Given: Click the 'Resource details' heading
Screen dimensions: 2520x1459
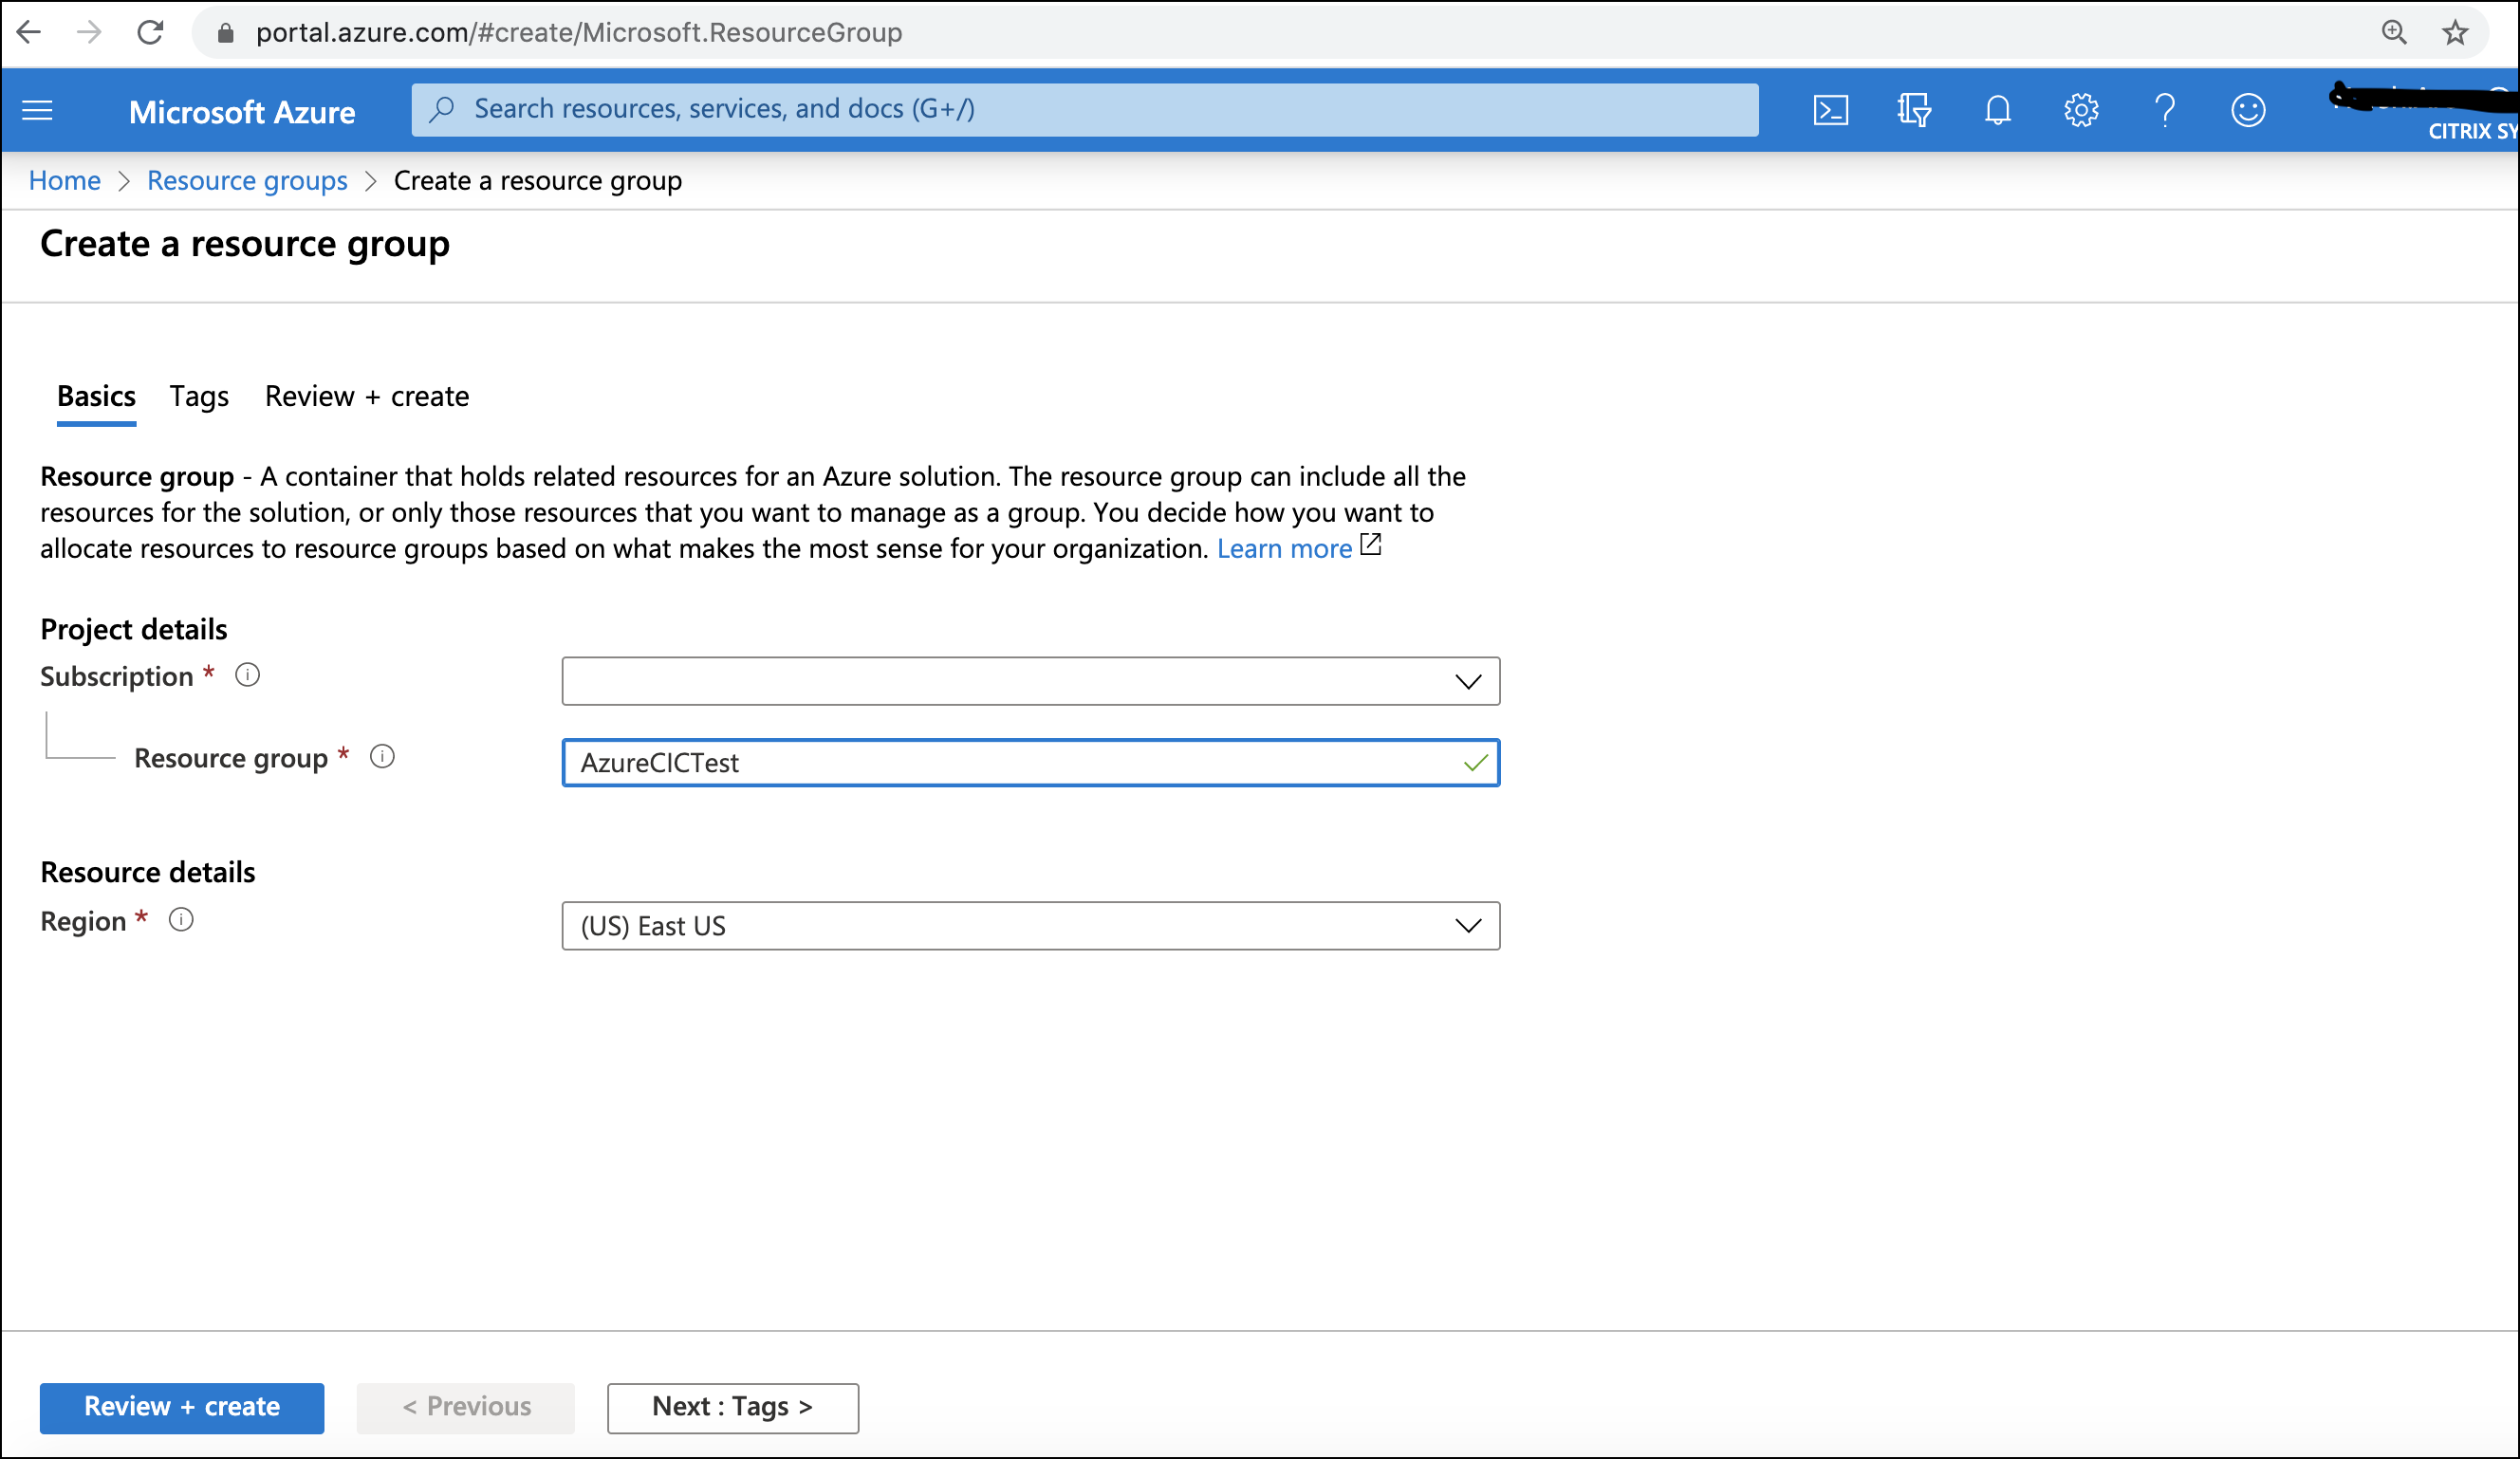Looking at the screenshot, I should pos(148,872).
